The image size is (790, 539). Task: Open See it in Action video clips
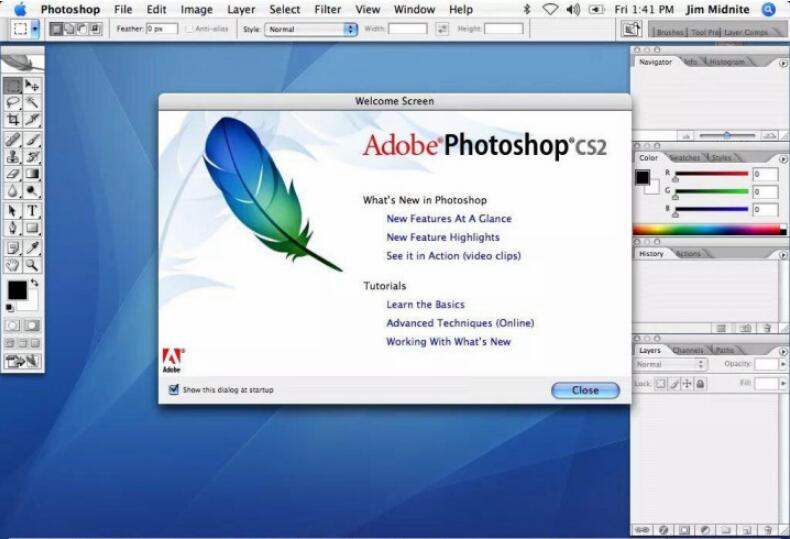(453, 256)
